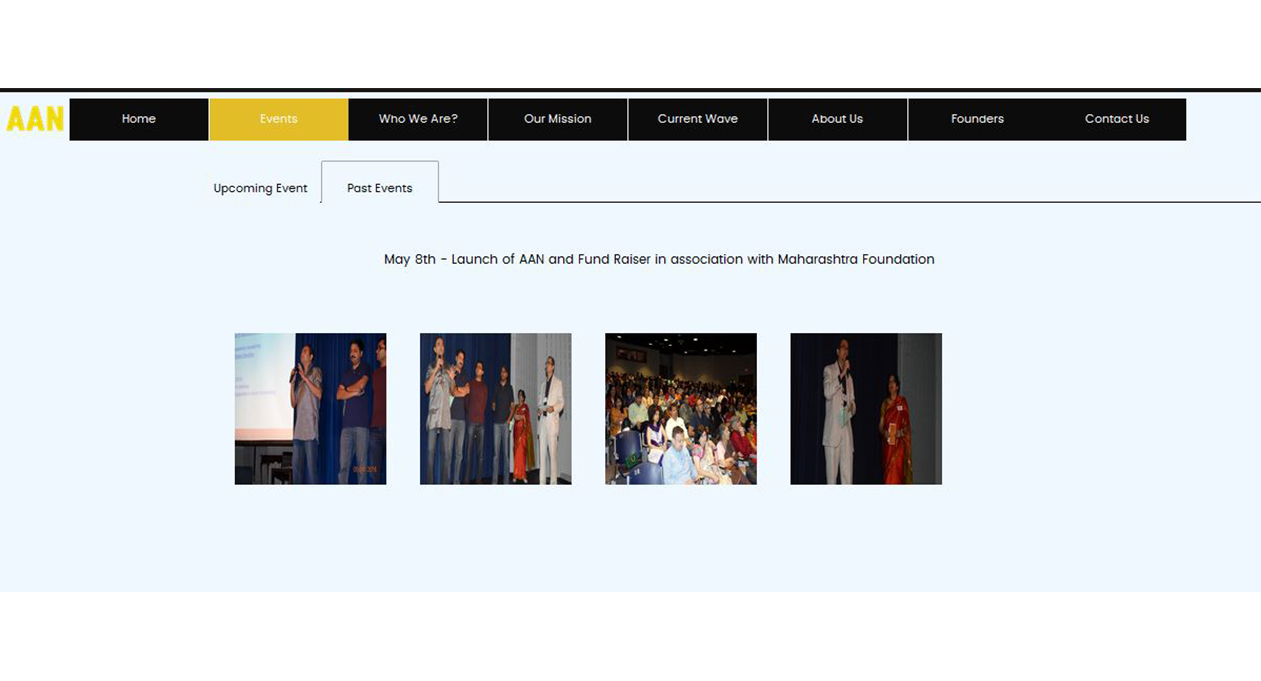Image resolution: width=1261 pixels, height=681 pixels.
Task: View the seated audience crowd photo
Action: point(680,409)
